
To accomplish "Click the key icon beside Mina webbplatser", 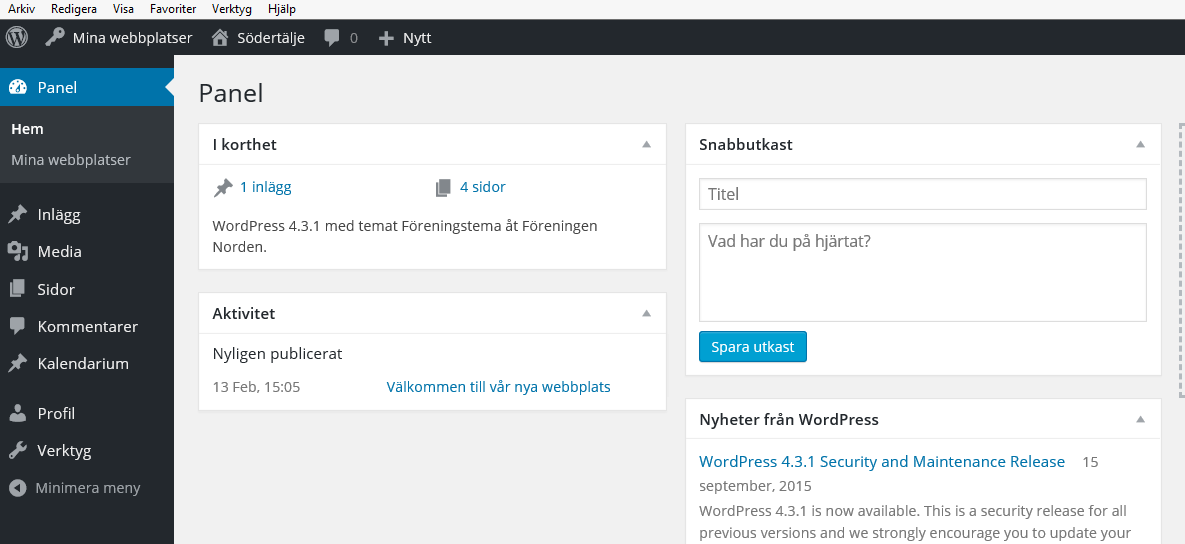I will coord(54,37).
